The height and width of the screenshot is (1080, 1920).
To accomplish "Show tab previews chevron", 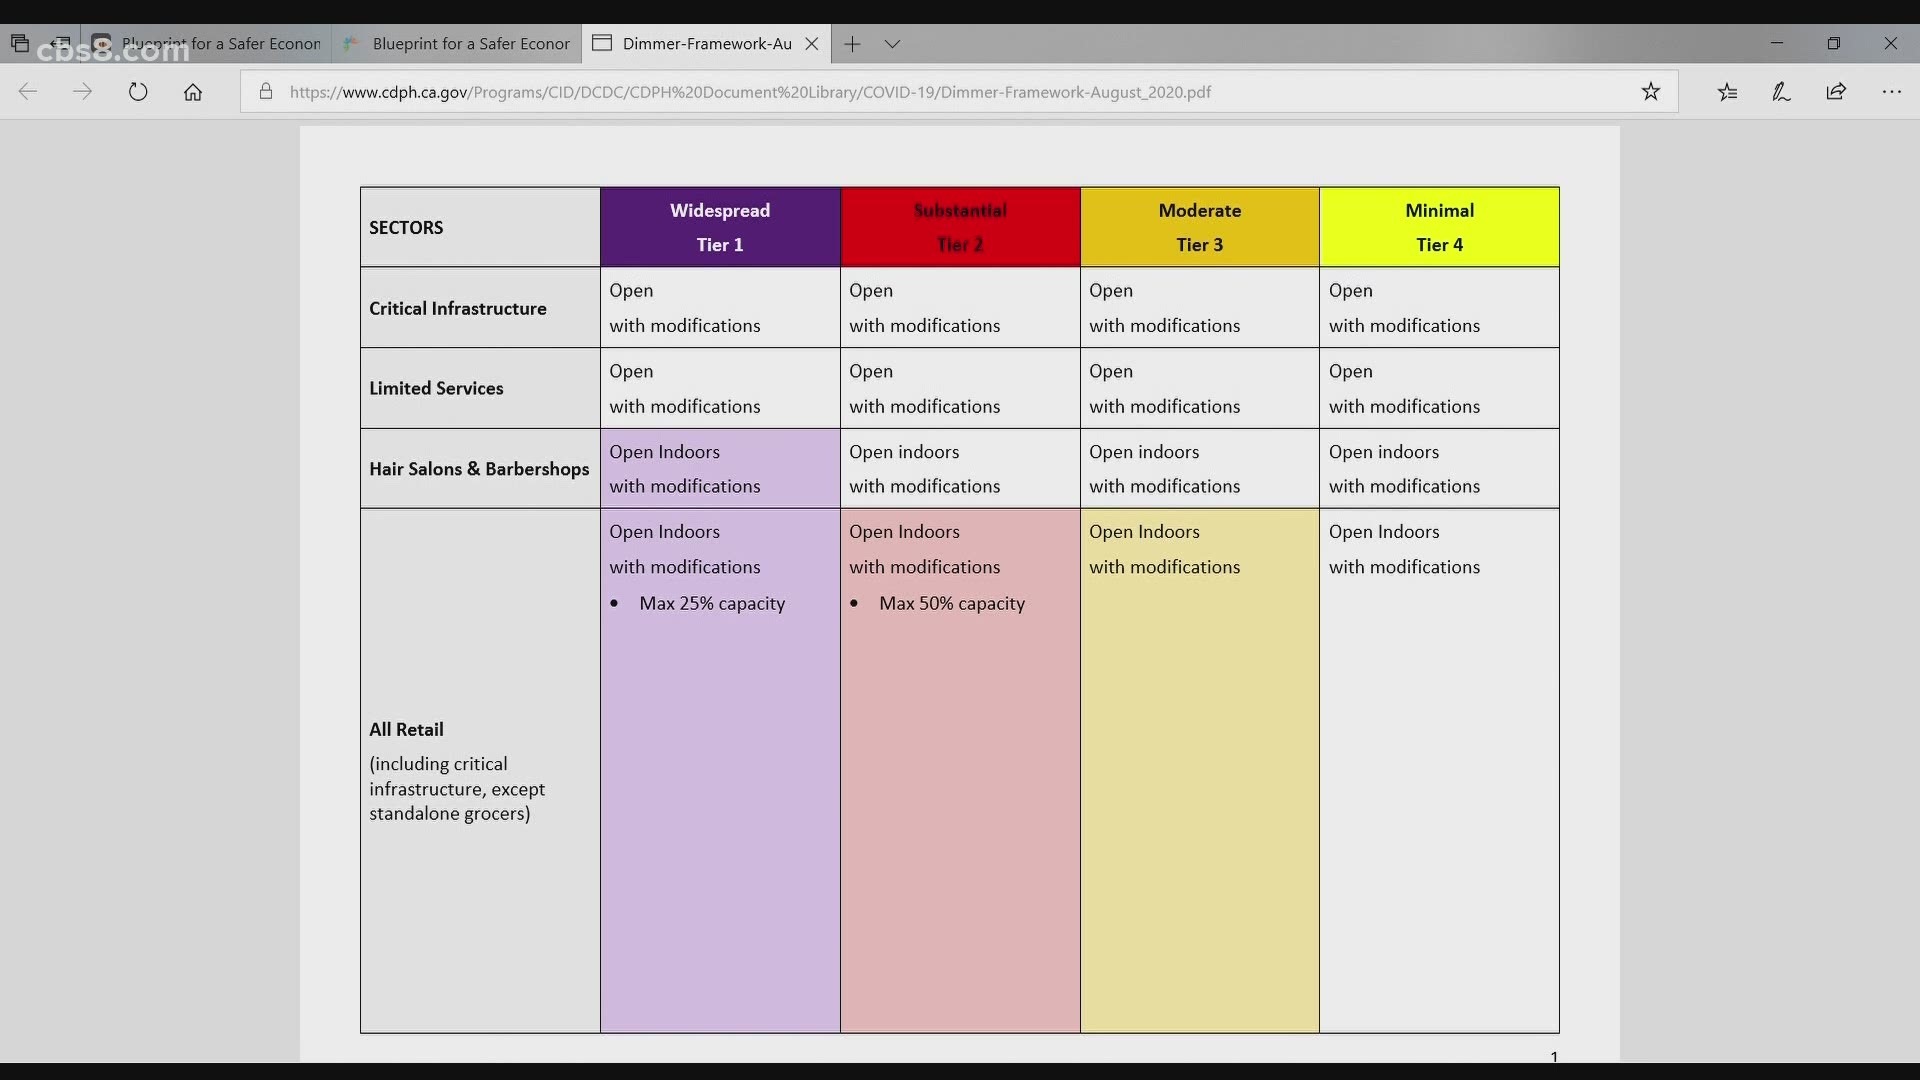I will 893,44.
